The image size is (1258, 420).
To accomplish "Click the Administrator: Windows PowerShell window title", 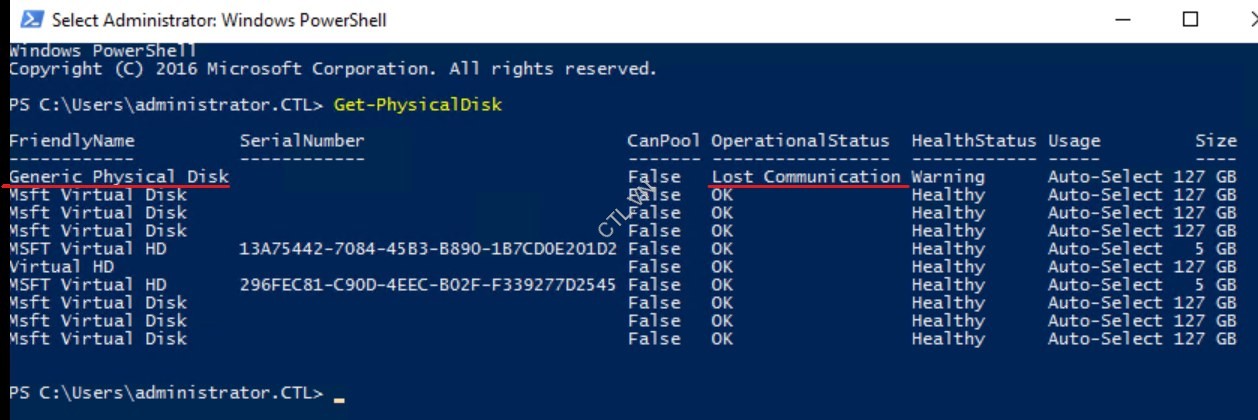I will [218, 20].
